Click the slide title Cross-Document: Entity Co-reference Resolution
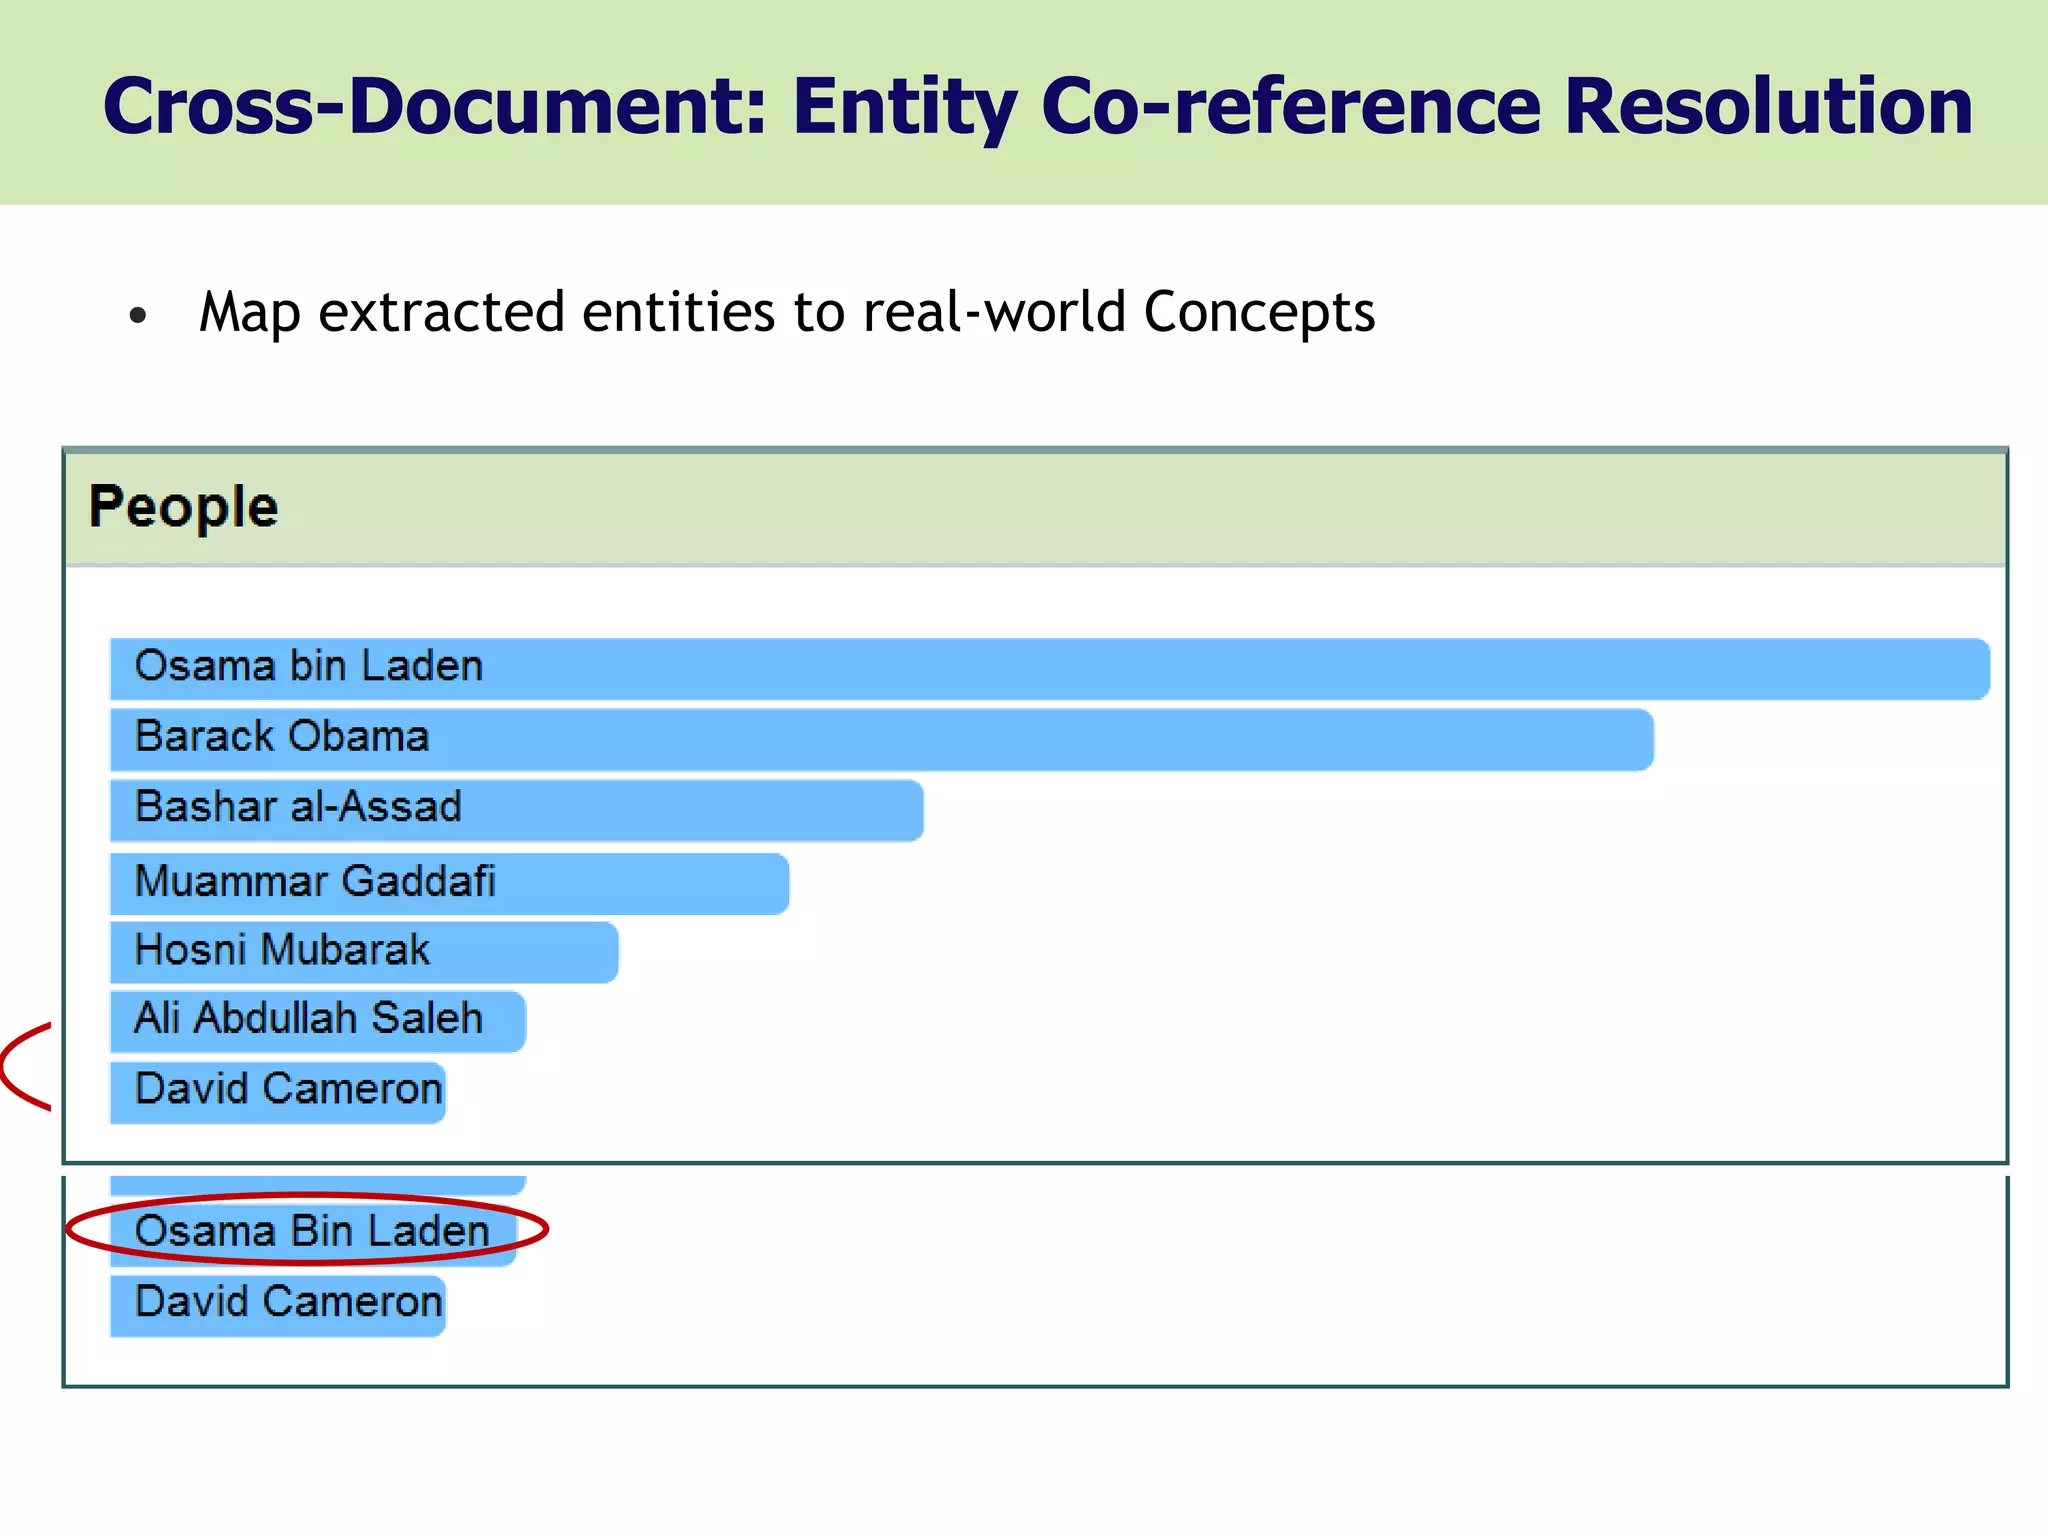Viewport: 2048px width, 1536px height. click(1037, 107)
